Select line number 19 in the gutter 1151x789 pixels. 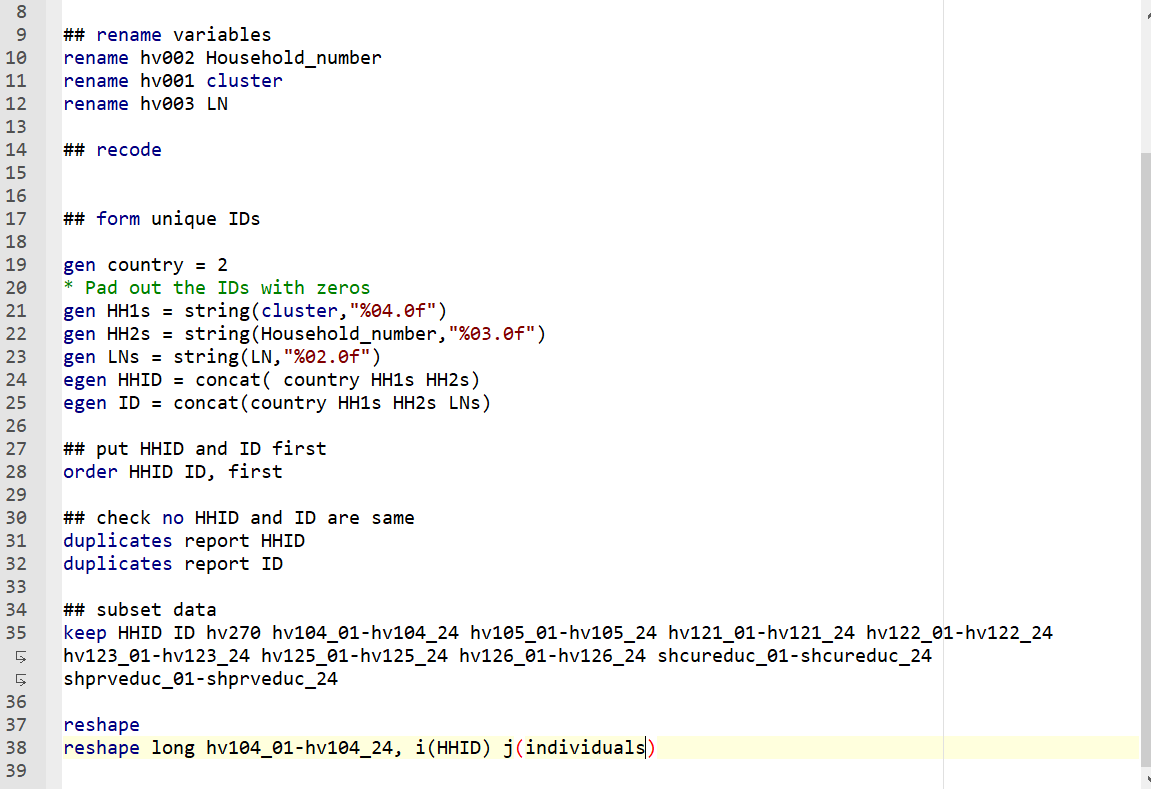[x=16, y=265]
